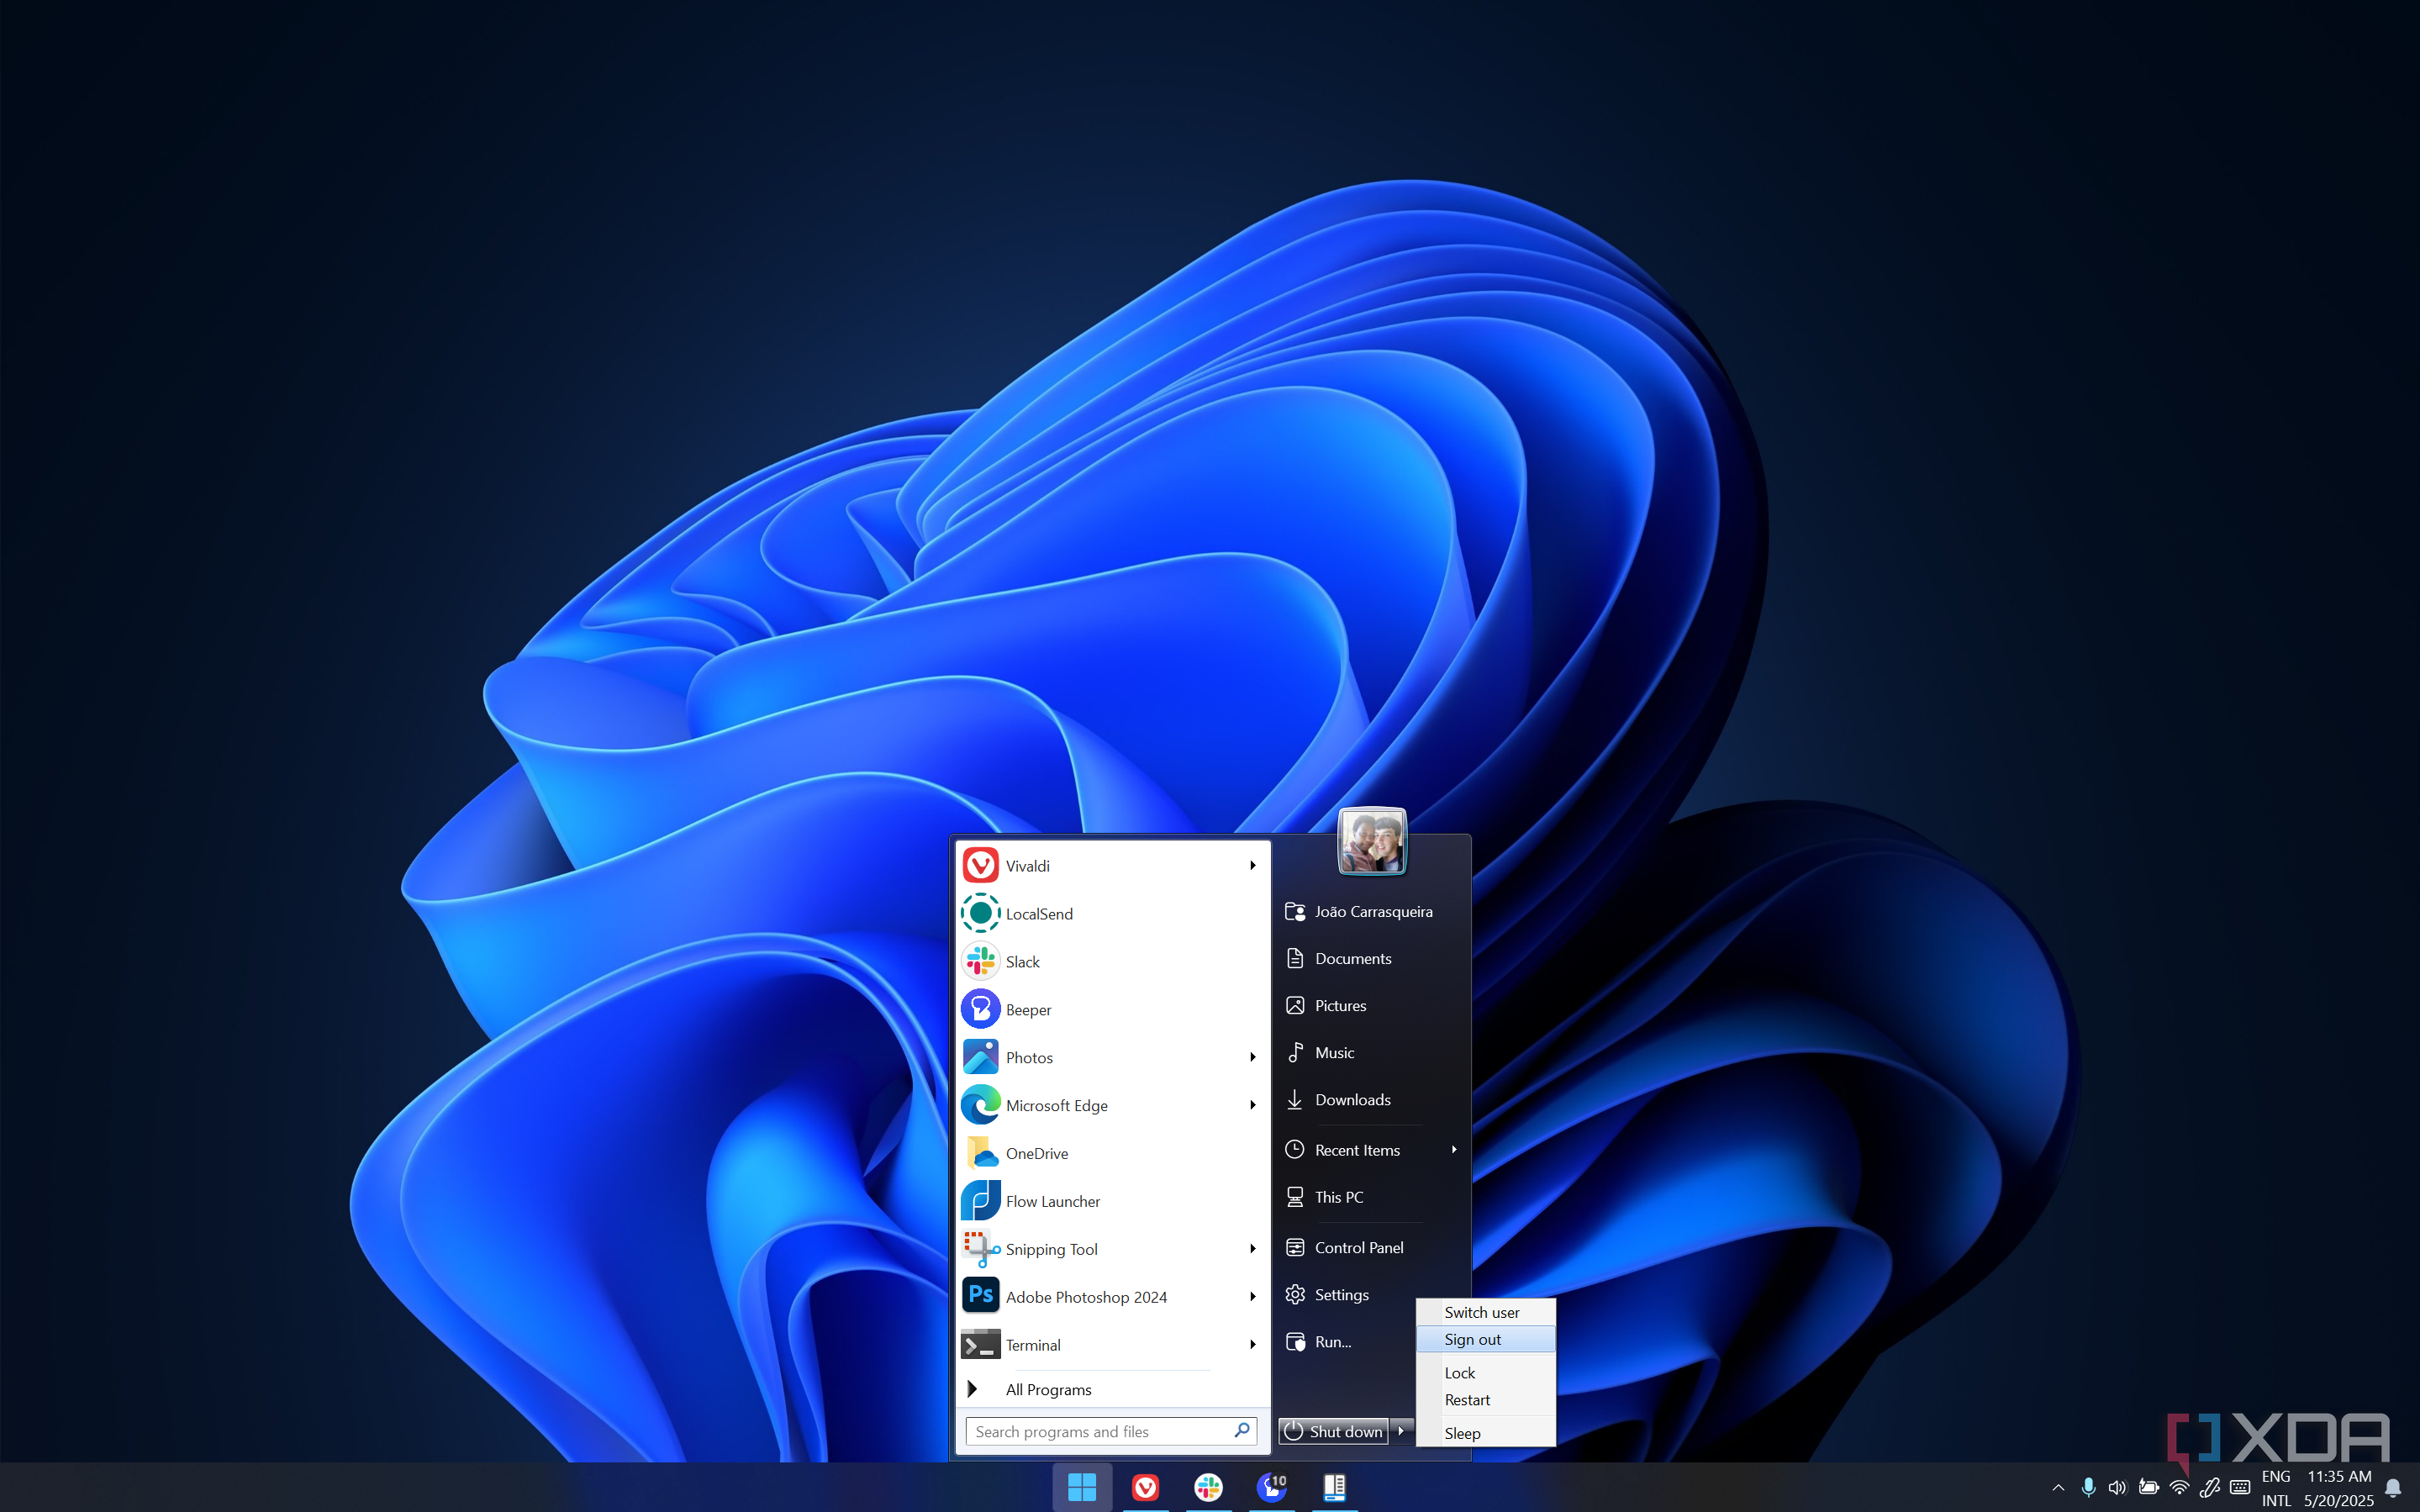The width and height of the screenshot is (2420, 1512).
Task: Open Slack from the taskbar
Action: [x=1207, y=1488]
